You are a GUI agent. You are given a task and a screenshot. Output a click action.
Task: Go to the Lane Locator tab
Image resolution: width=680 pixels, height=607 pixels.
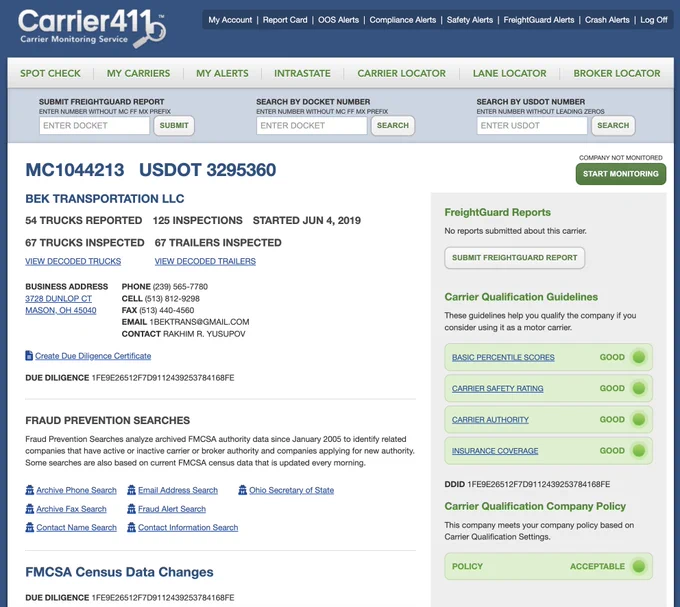510,73
